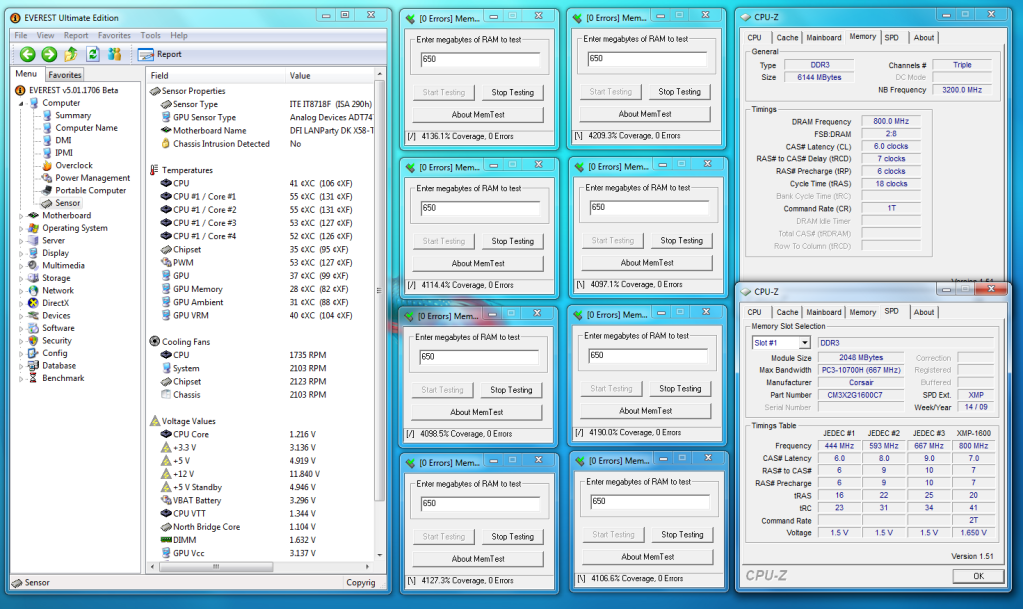The width and height of the screenshot is (1023, 609).
Task: Expand the Storage tree node
Action: tap(21, 278)
